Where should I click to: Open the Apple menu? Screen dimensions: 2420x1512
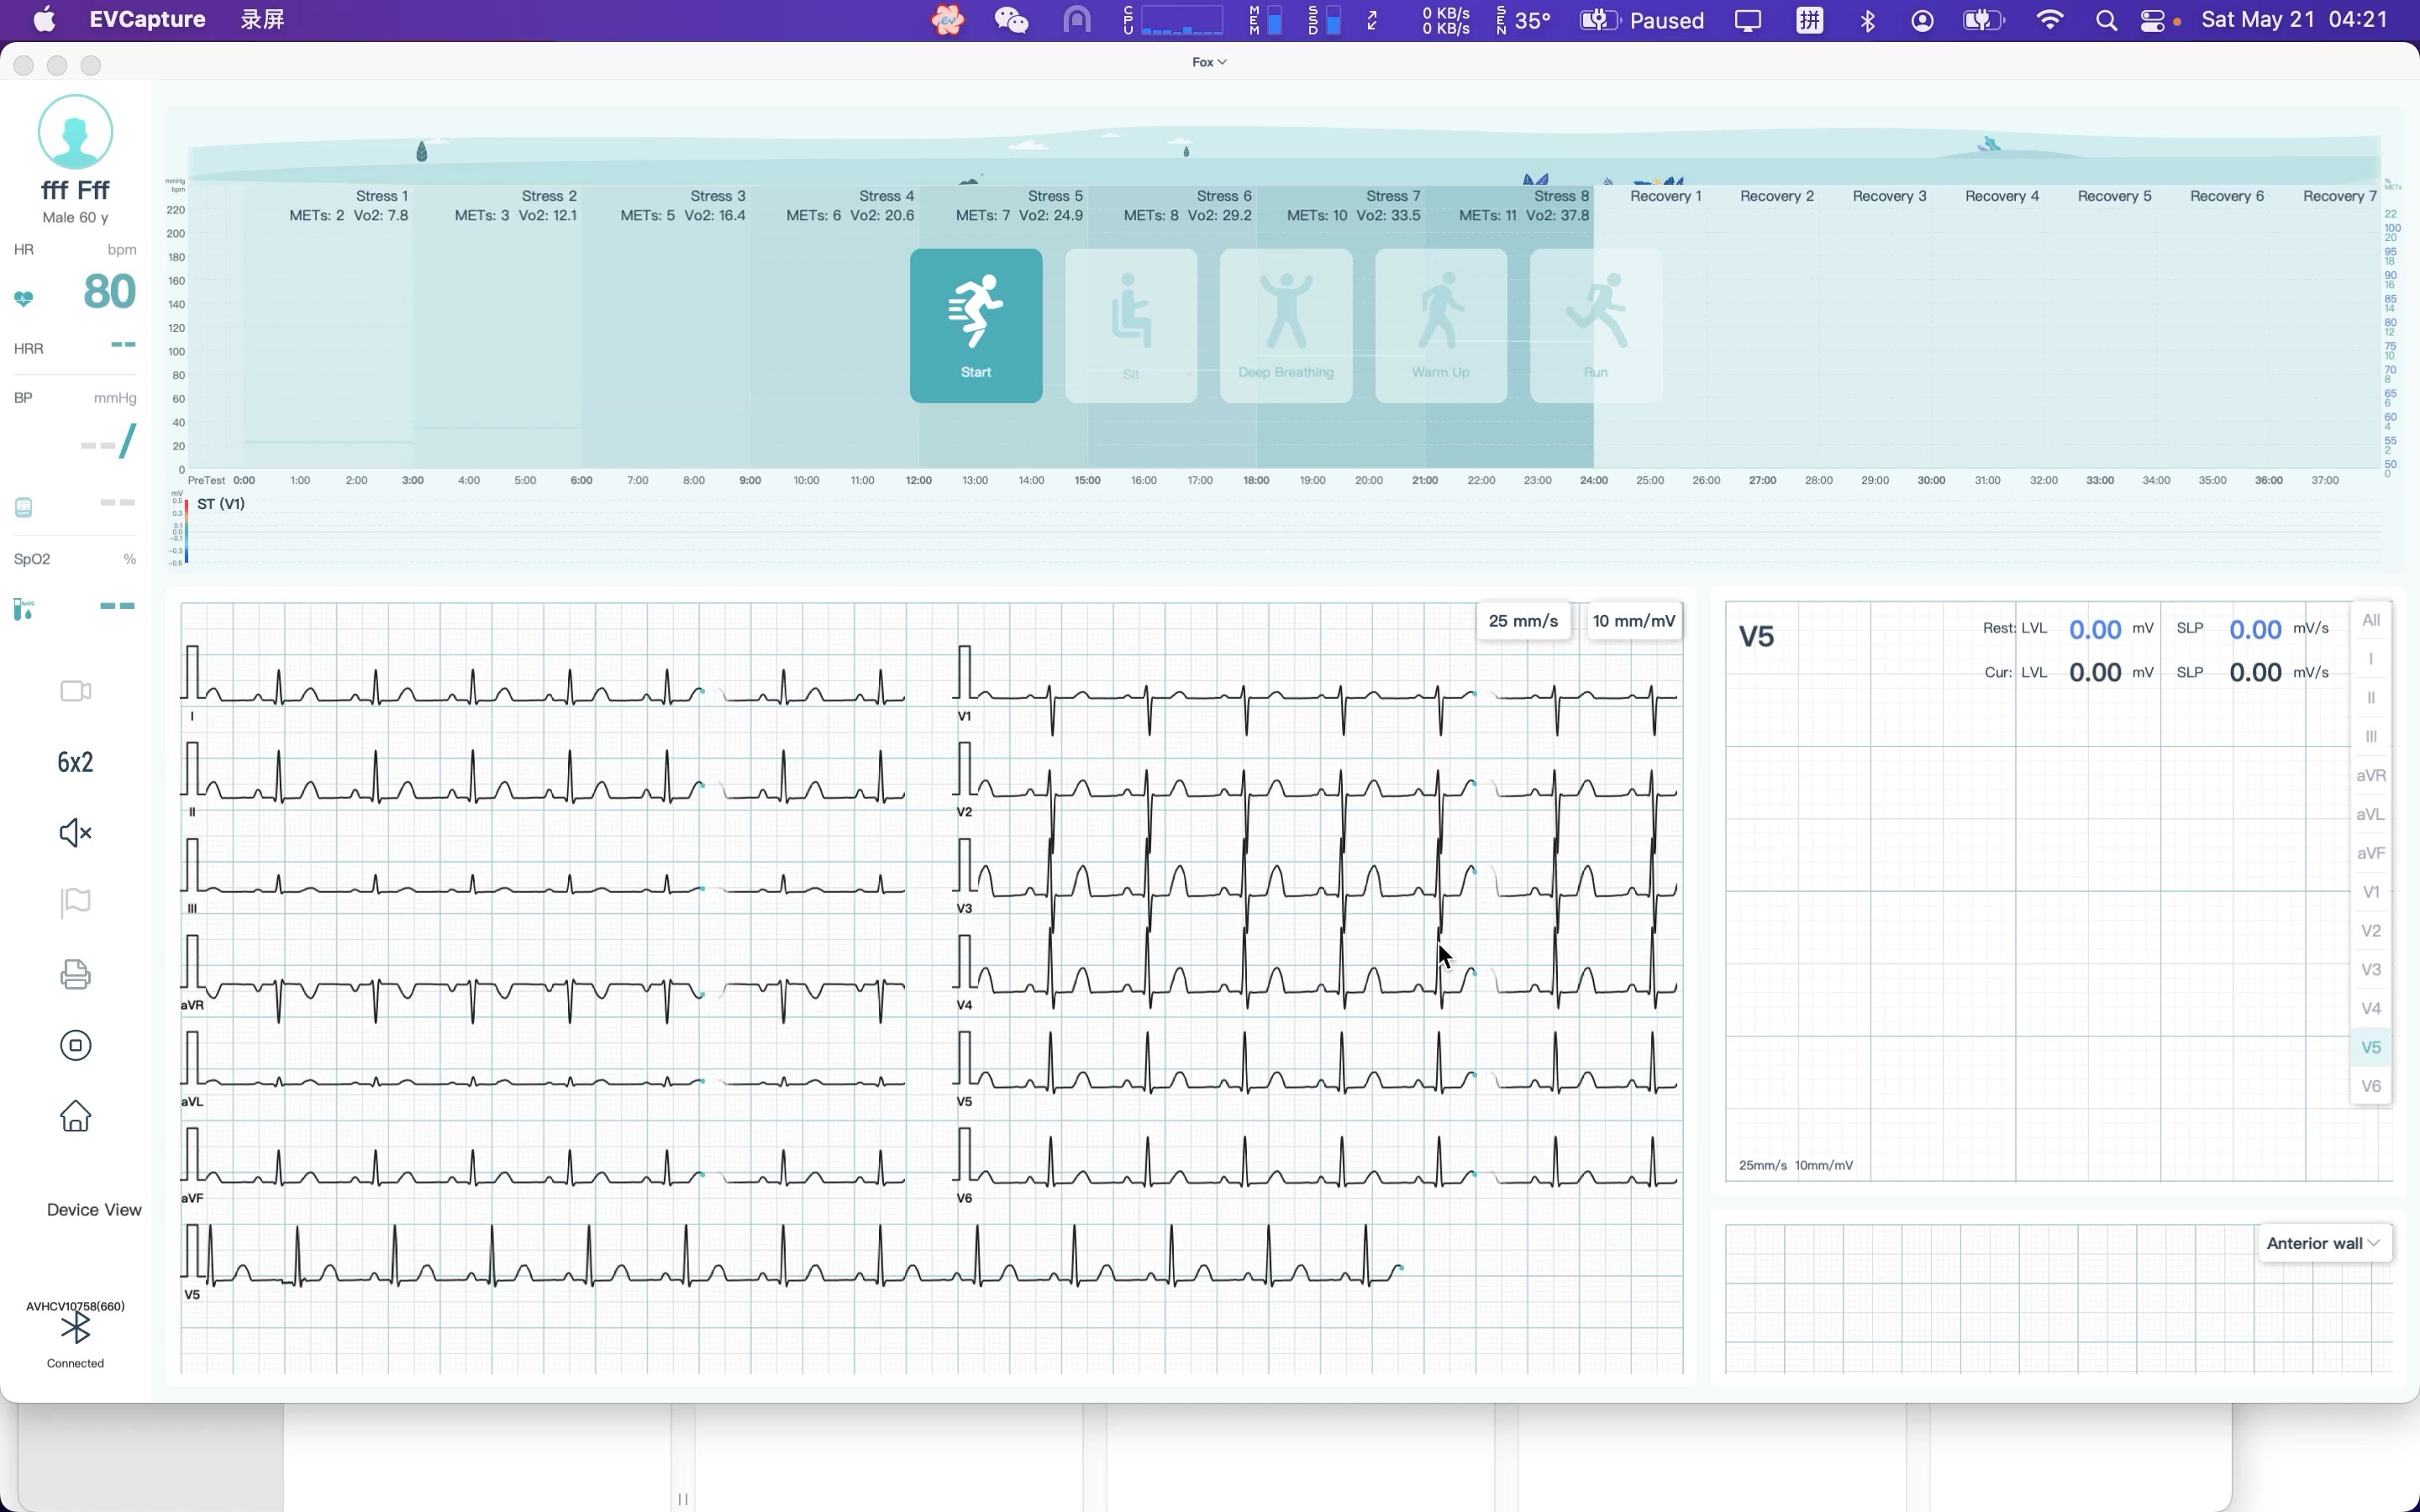pos(45,20)
